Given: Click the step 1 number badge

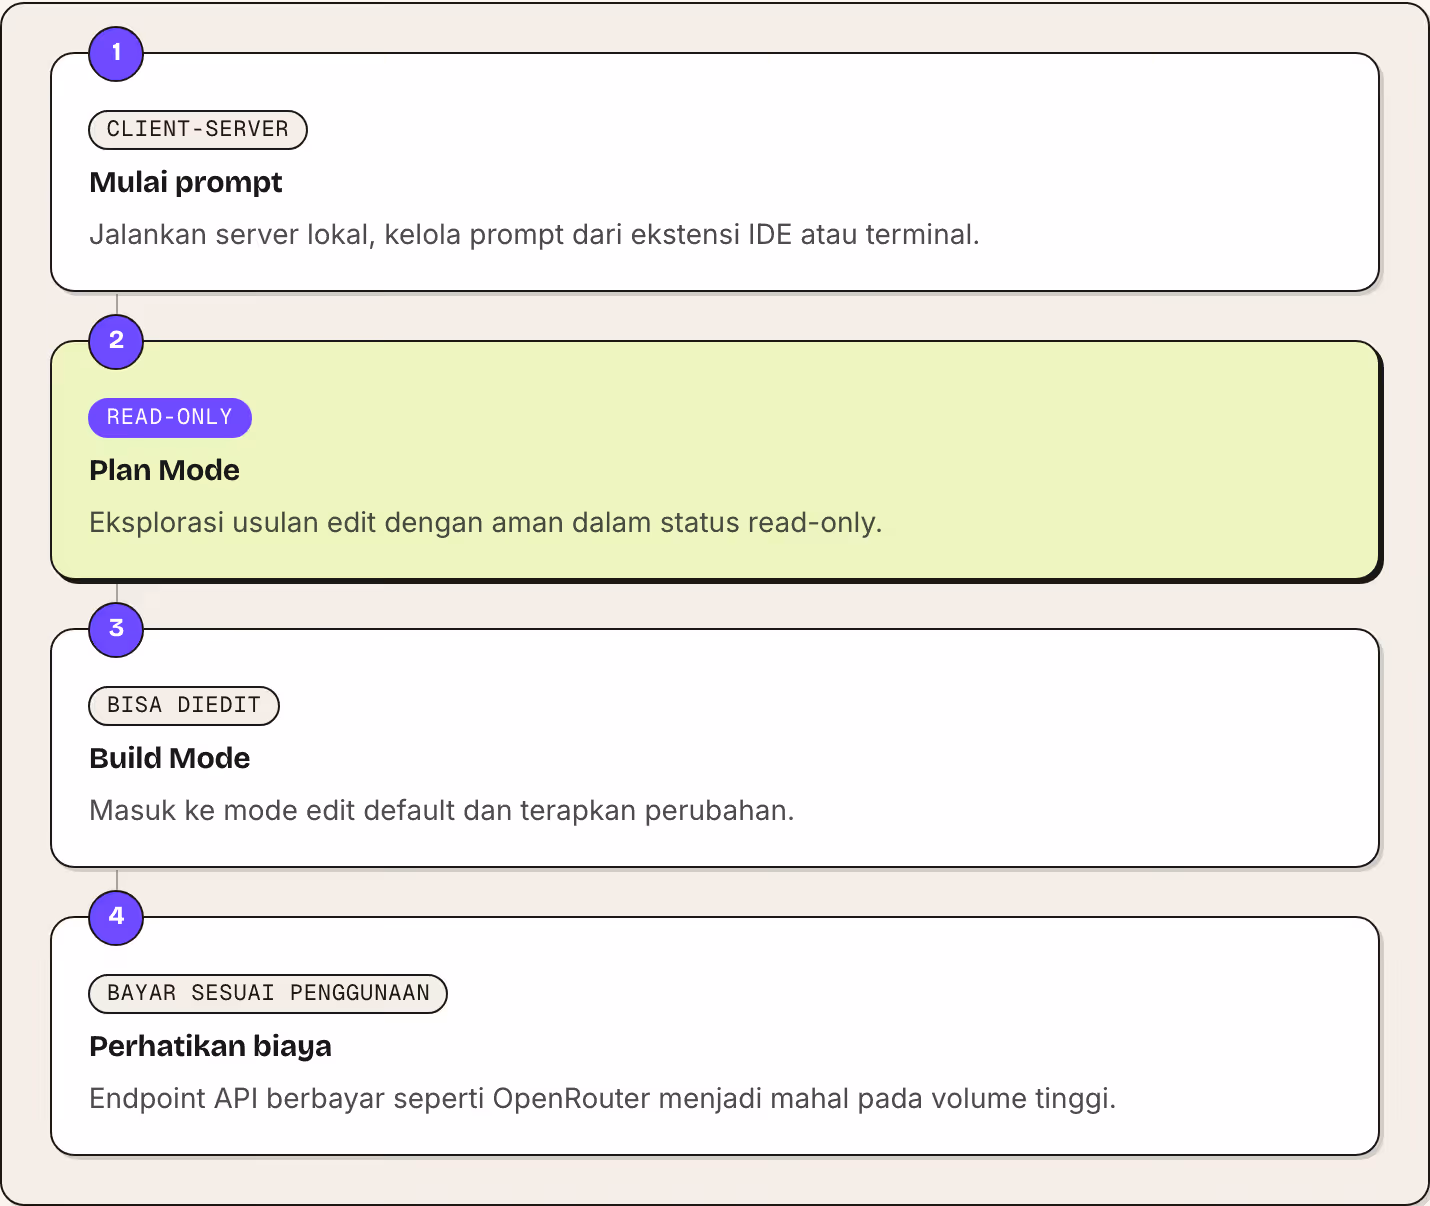Looking at the screenshot, I should pos(116,53).
